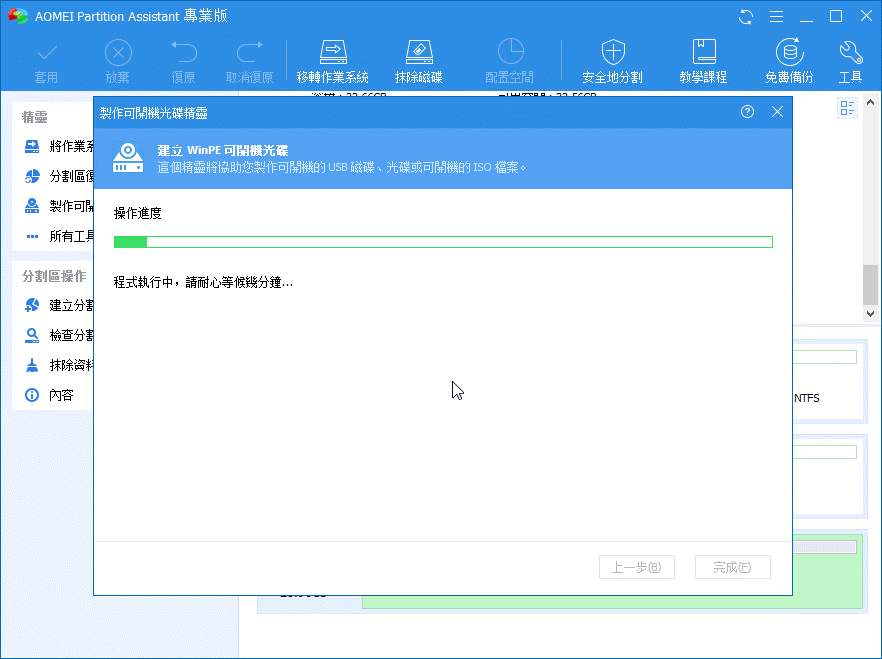This screenshot has height=659, width=882.
Task: Open Migrate OS (移轉作業系統) tool
Action: 332,61
